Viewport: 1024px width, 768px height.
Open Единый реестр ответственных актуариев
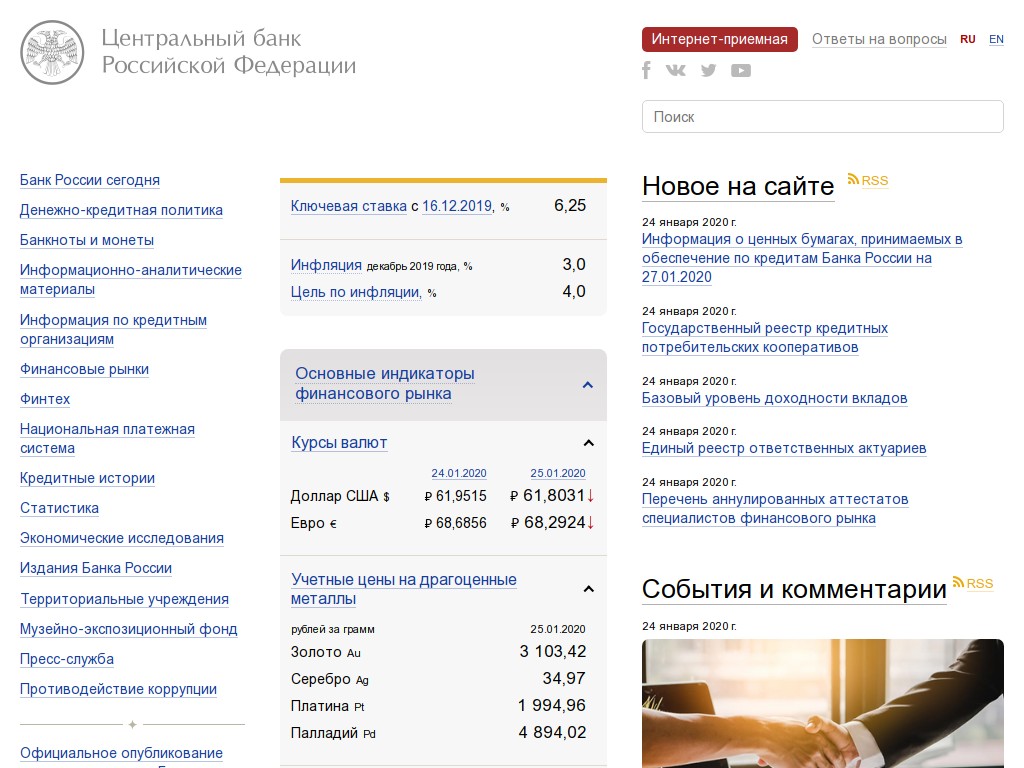784,449
